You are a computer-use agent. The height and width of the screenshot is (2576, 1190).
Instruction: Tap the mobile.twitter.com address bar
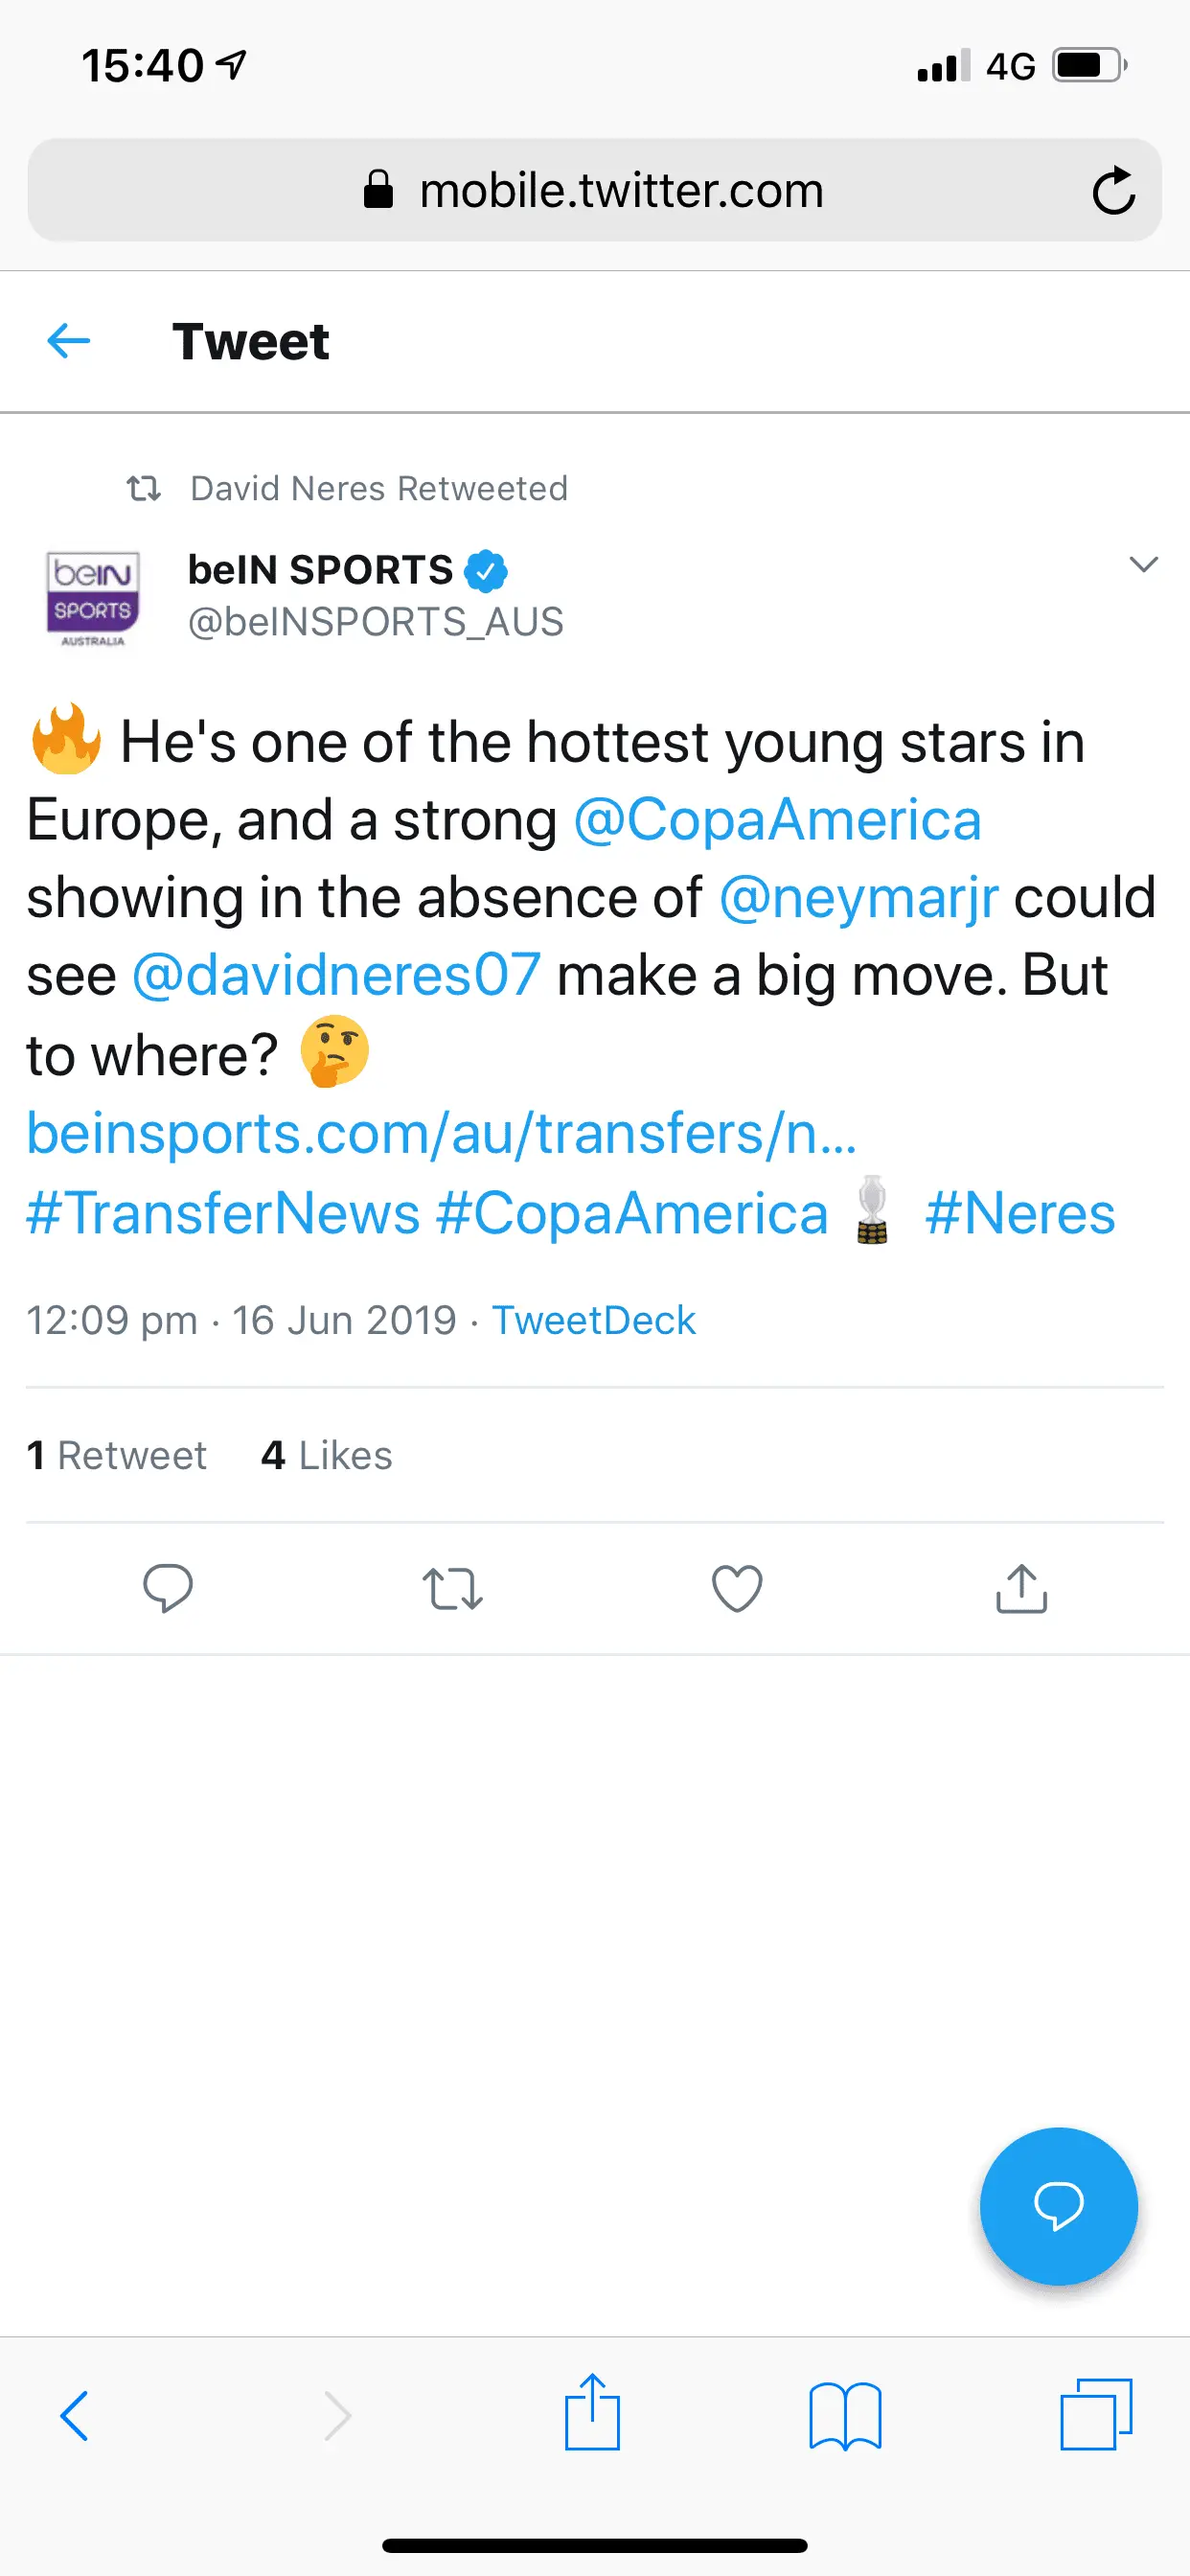(593, 191)
